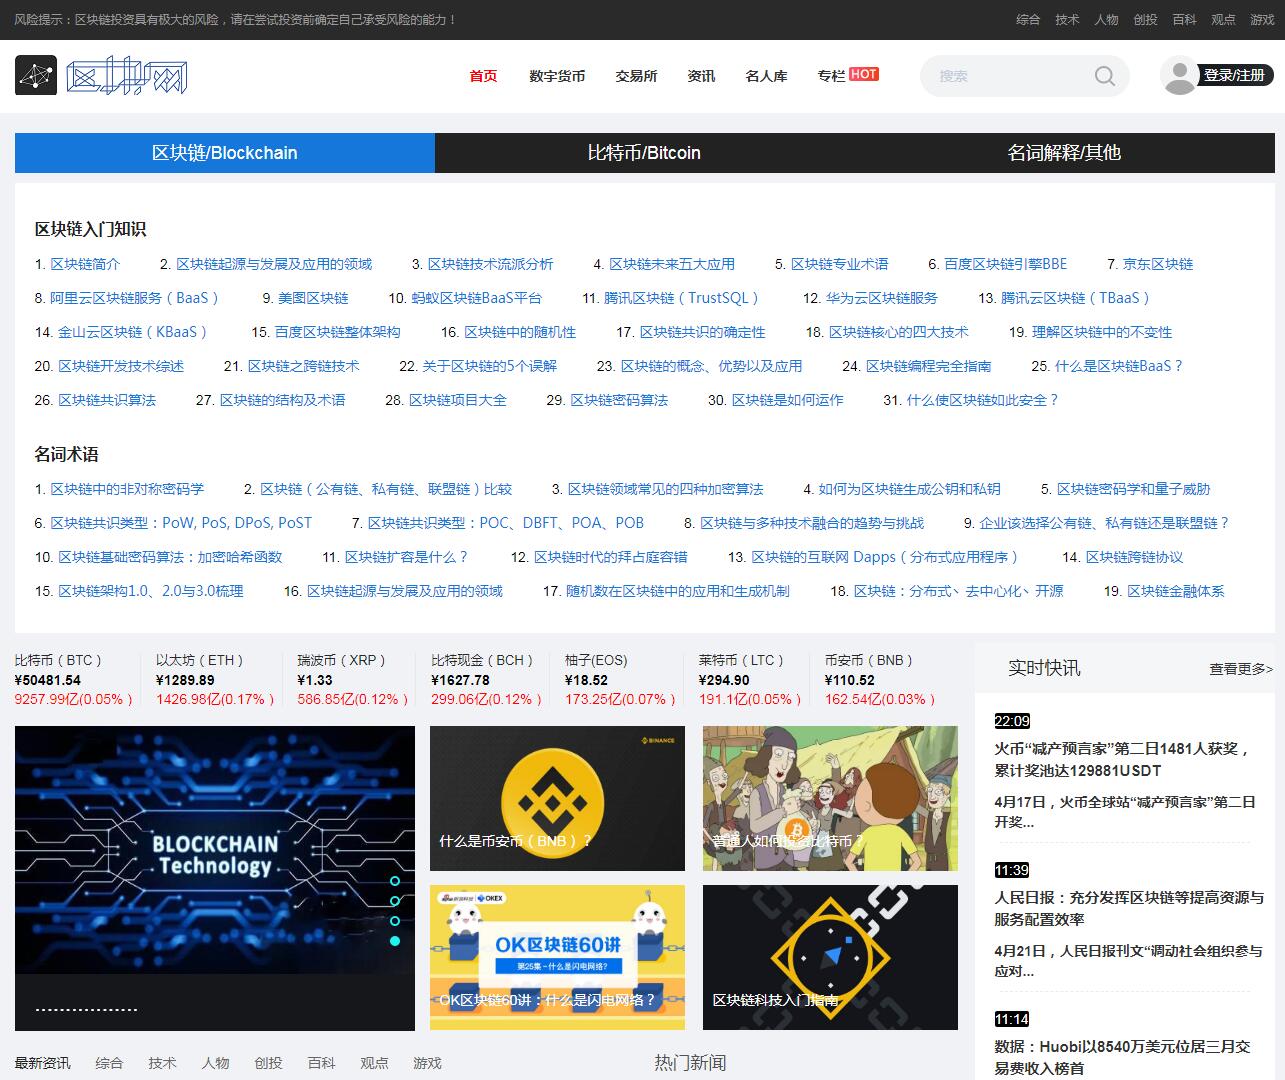Open the 什么是币安币（BNB）？ thumbnail
The height and width of the screenshot is (1080, 1285).
tap(557, 798)
